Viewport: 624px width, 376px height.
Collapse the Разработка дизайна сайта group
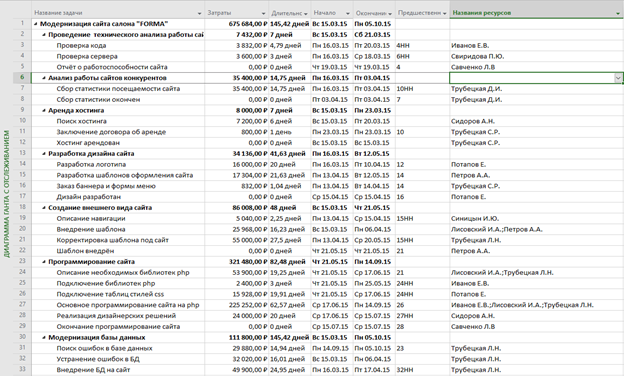point(44,154)
